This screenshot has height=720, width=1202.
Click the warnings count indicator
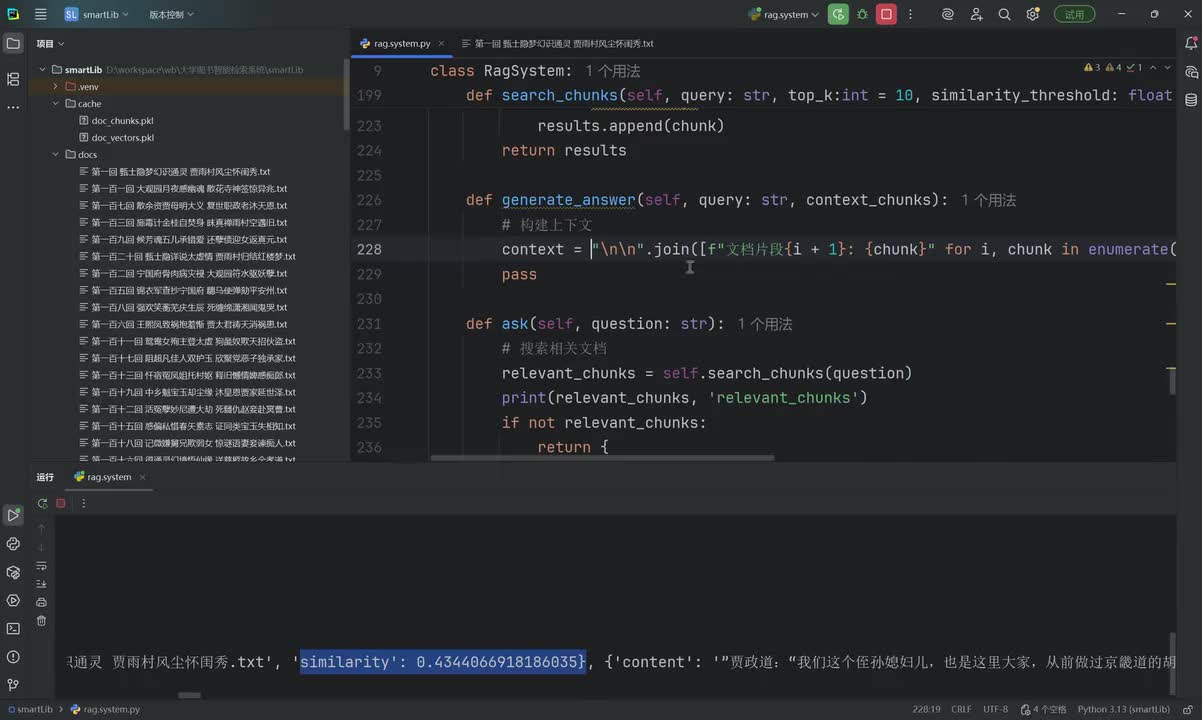tap(1092, 68)
